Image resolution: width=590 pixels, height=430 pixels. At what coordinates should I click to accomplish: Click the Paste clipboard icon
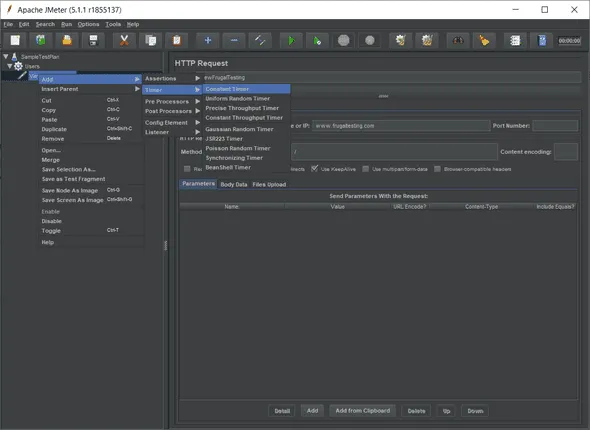pos(177,40)
